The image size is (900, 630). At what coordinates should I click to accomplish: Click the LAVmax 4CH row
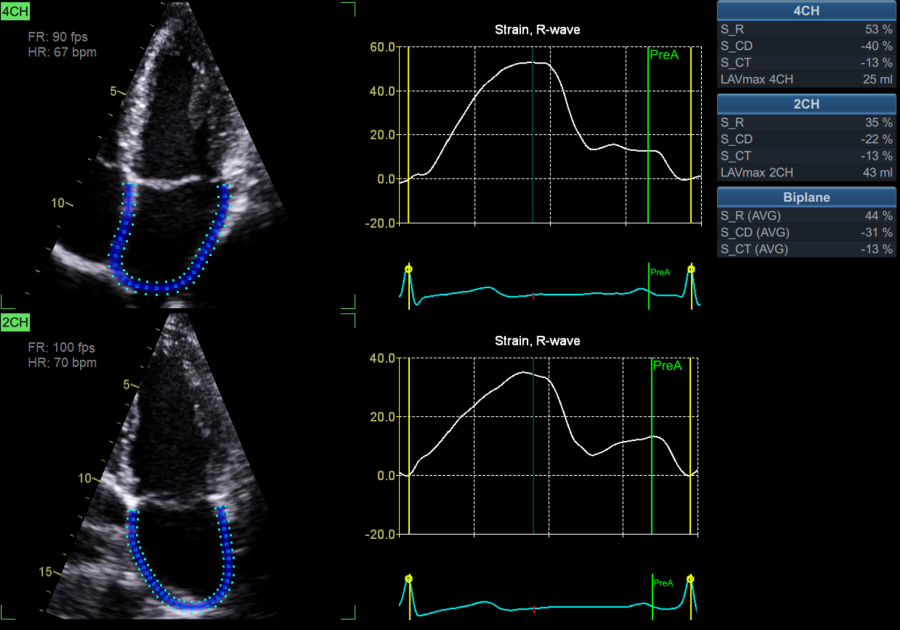(x=806, y=79)
